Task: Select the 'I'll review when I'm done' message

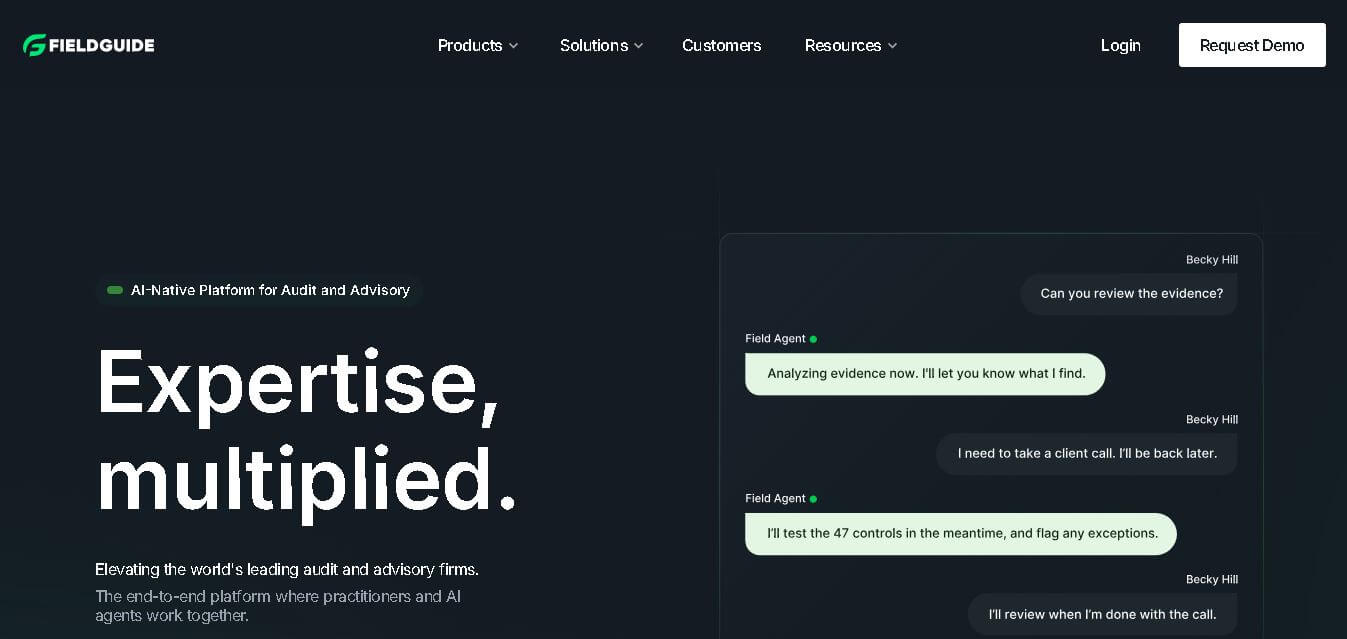Action: pos(1102,614)
